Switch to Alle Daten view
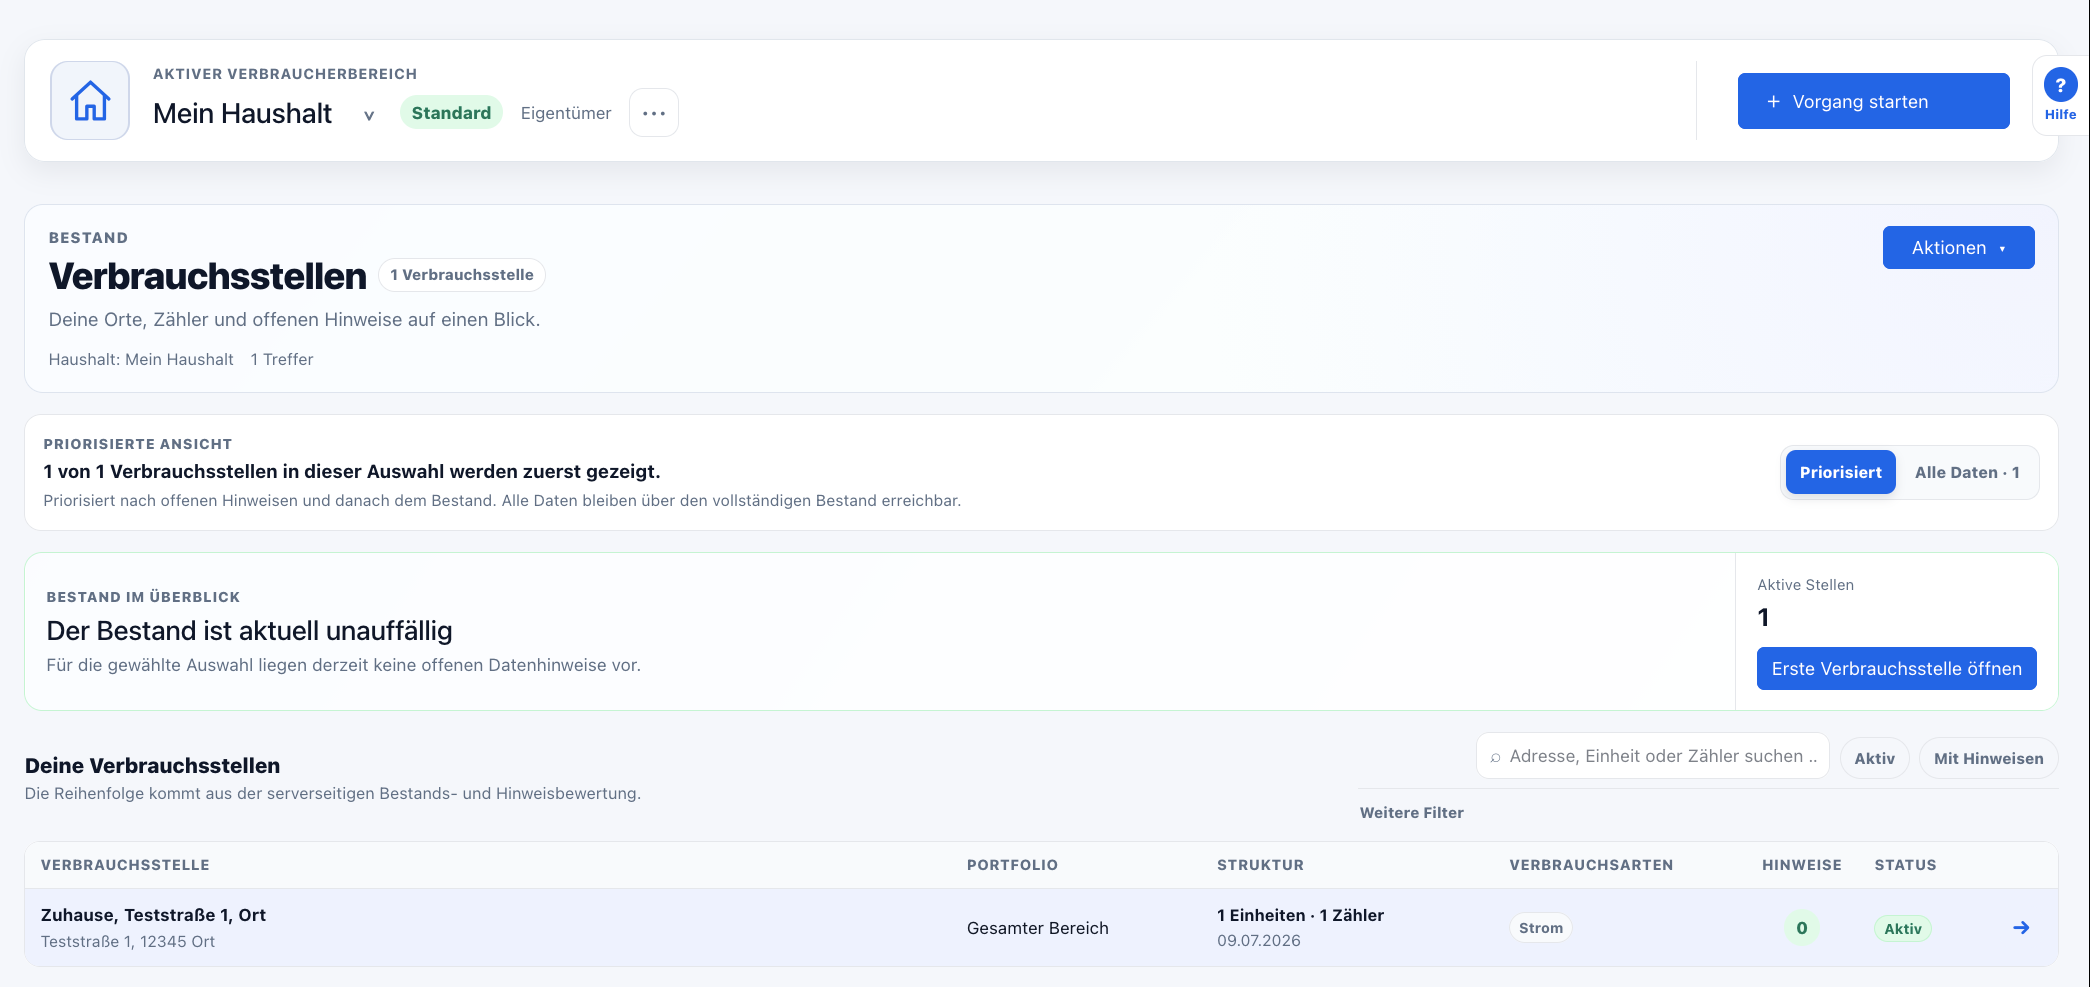This screenshot has width=2090, height=987. point(1967,472)
